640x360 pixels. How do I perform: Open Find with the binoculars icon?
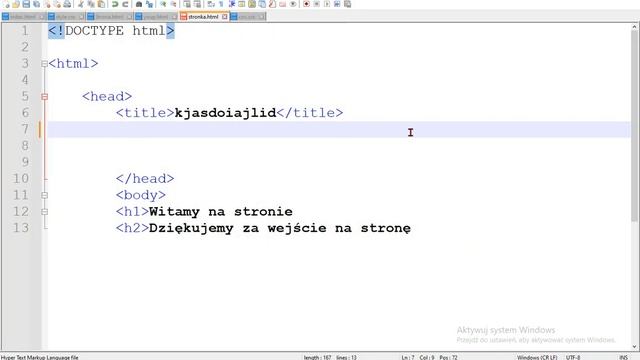coord(139,4)
